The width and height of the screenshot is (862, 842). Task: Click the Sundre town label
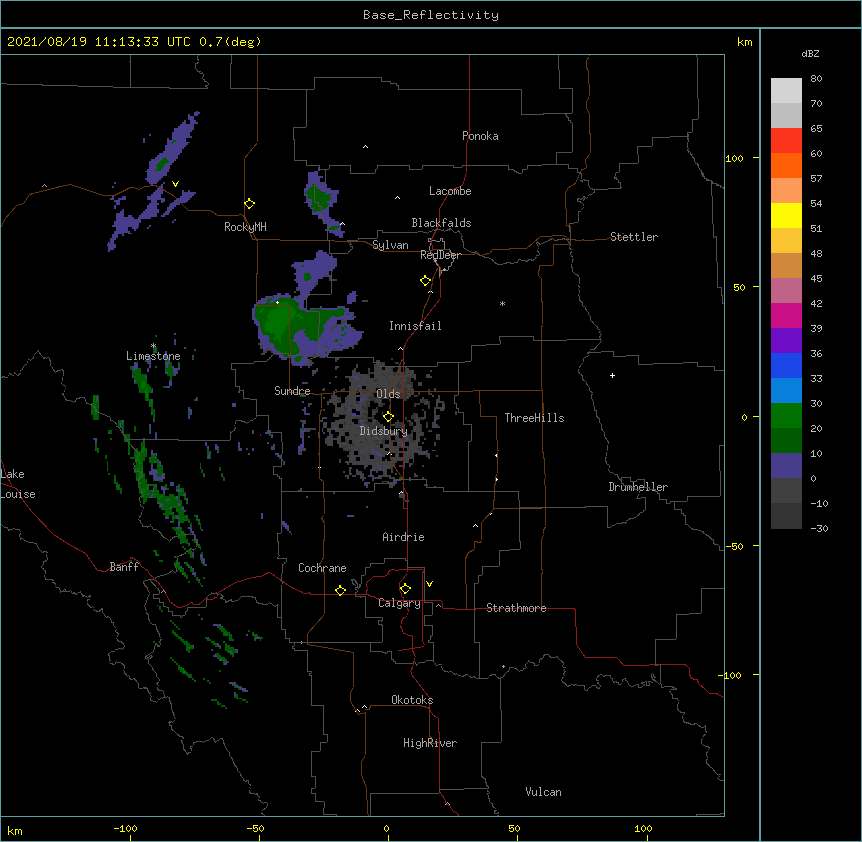point(292,391)
